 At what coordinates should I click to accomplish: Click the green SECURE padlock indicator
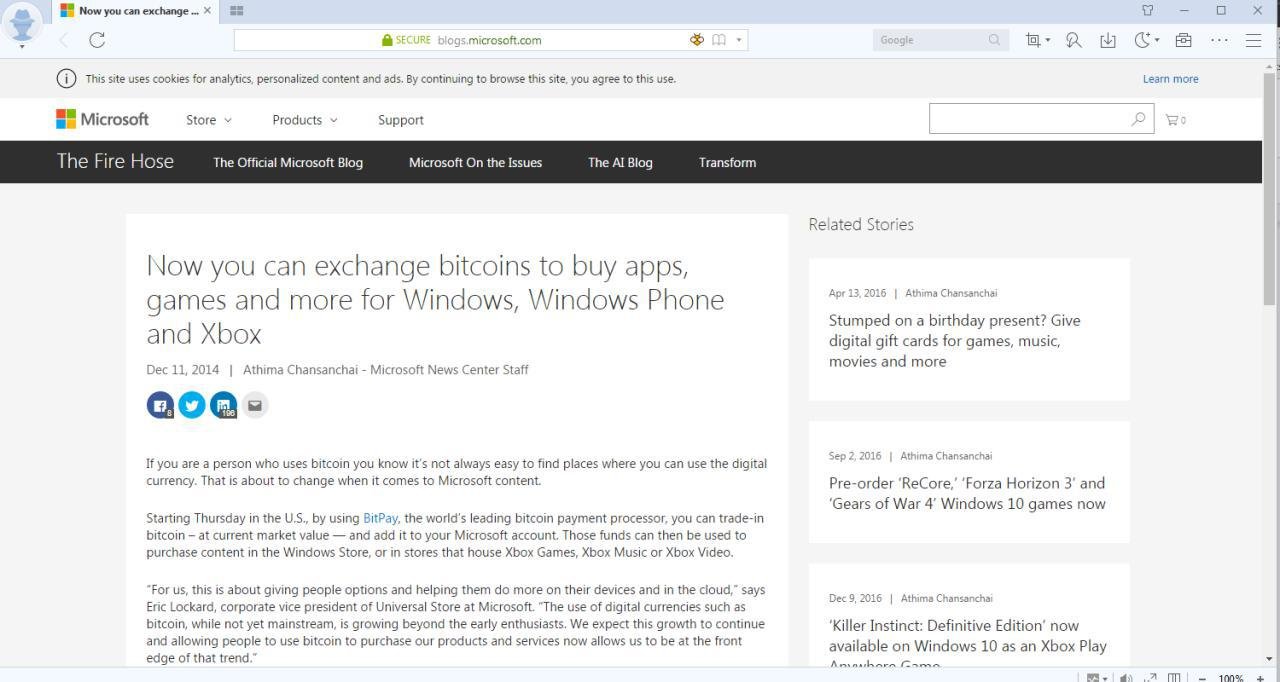(x=406, y=40)
